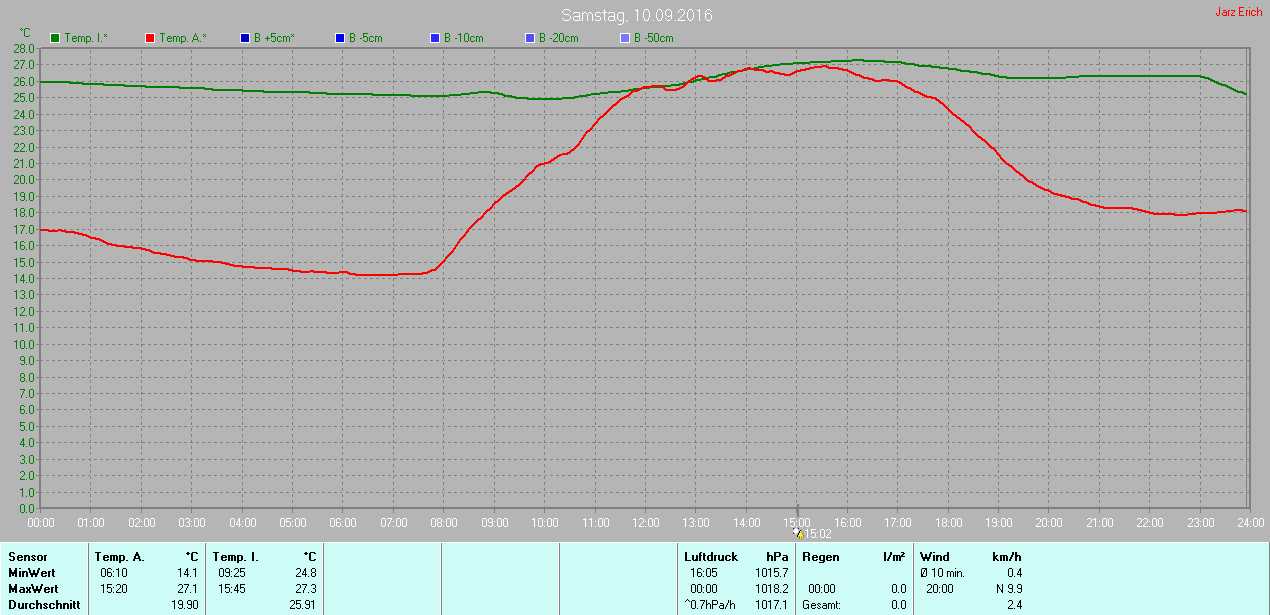The width and height of the screenshot is (1270, 615).
Task: Click the °C axis unit label
Action: (x=25, y=32)
